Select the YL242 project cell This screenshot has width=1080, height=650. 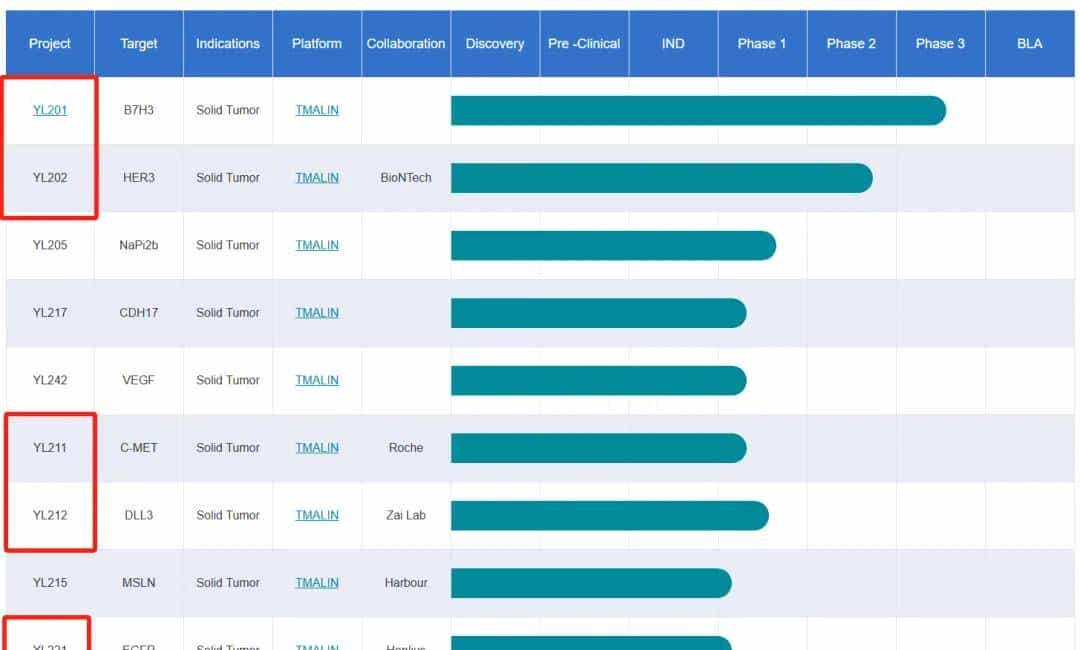(x=50, y=380)
